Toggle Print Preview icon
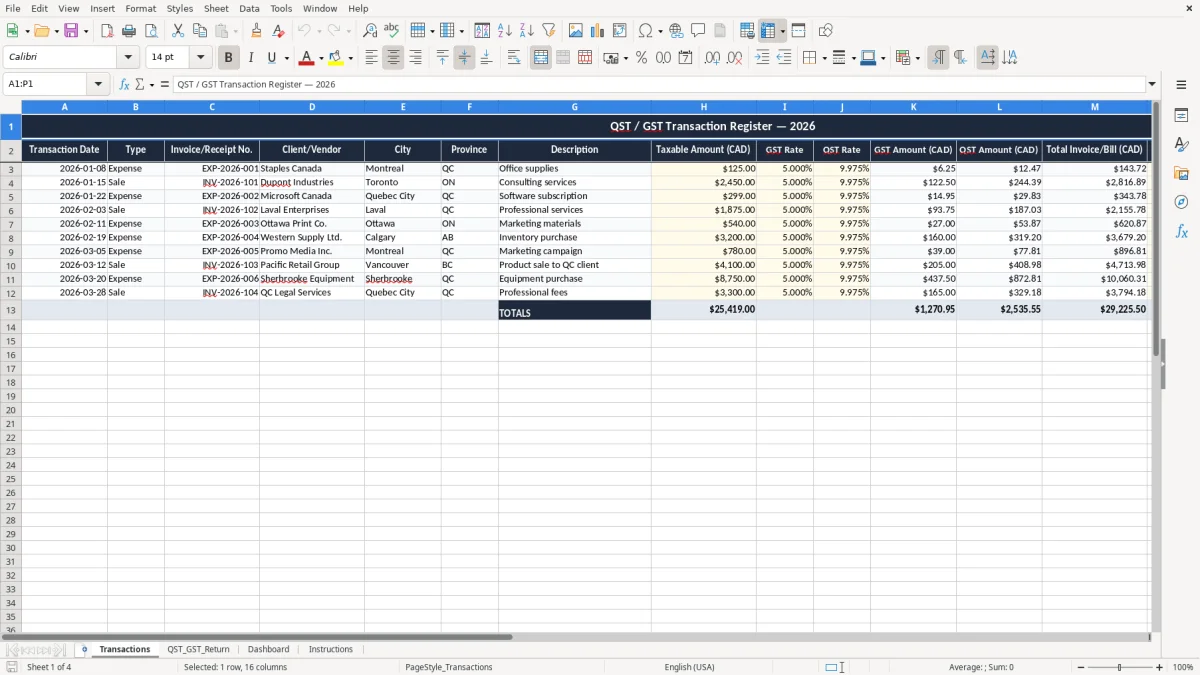 151,31
